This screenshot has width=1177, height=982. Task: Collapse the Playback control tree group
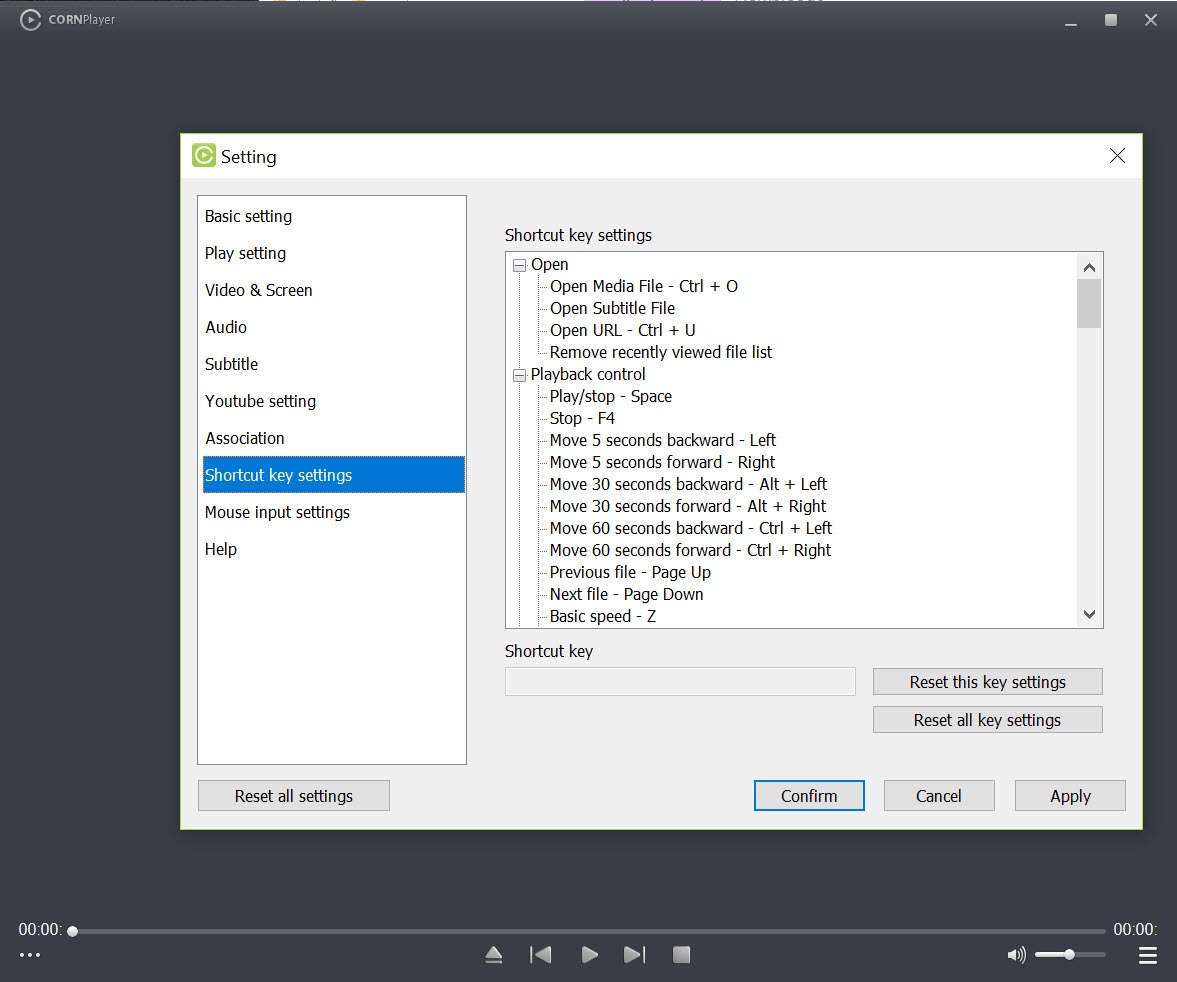click(519, 375)
